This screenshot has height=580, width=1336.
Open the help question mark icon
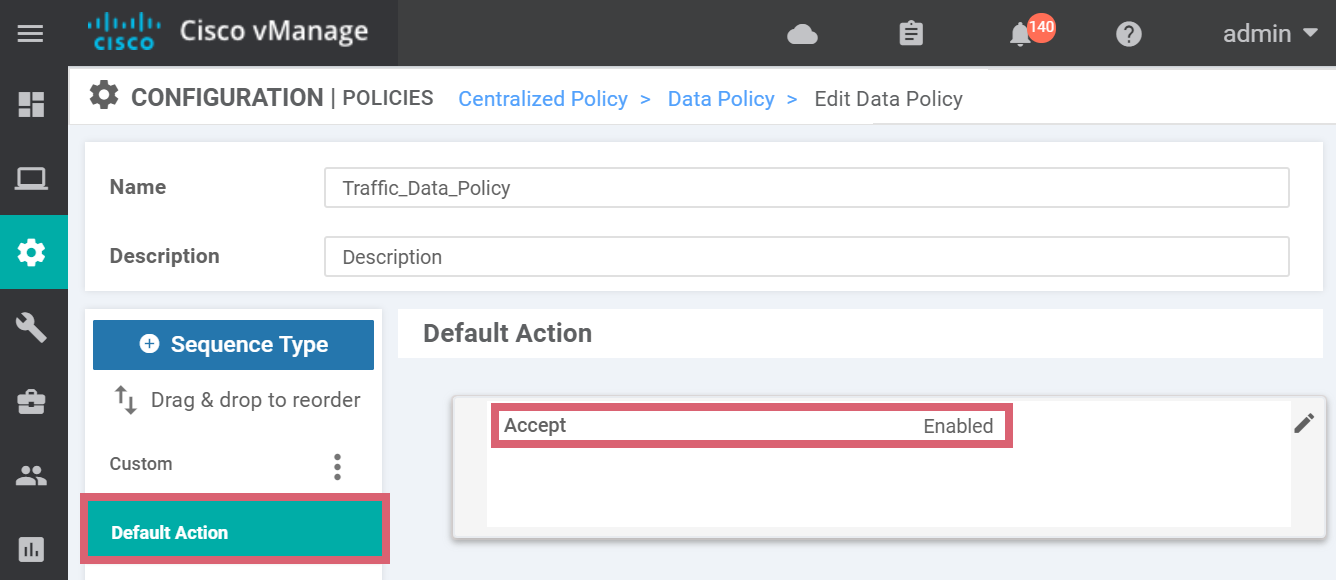[x=1129, y=34]
